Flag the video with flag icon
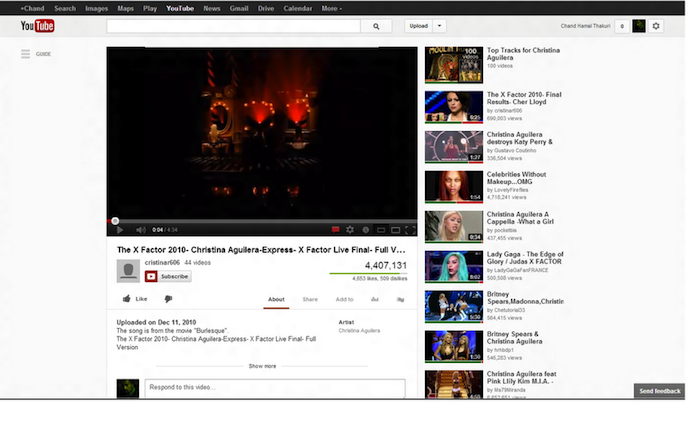Viewport: 700px width, 438px height. click(400, 299)
